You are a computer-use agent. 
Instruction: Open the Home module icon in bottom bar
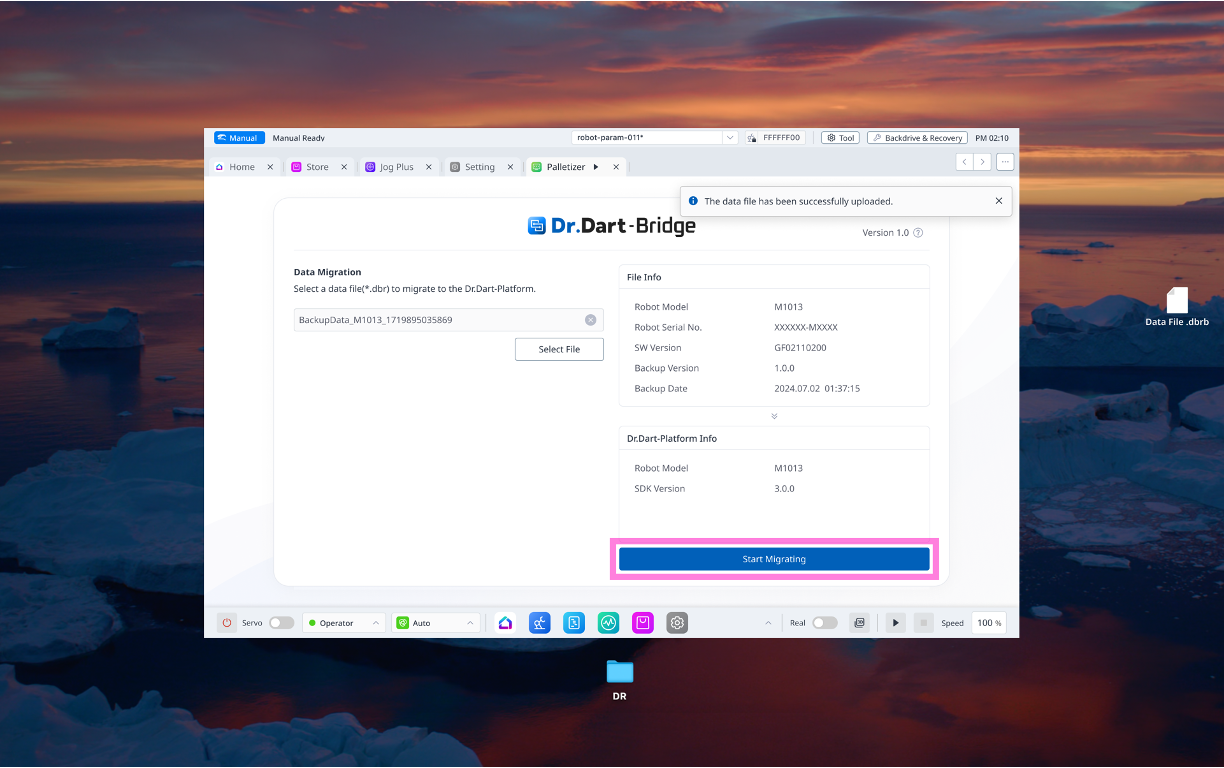coord(505,623)
